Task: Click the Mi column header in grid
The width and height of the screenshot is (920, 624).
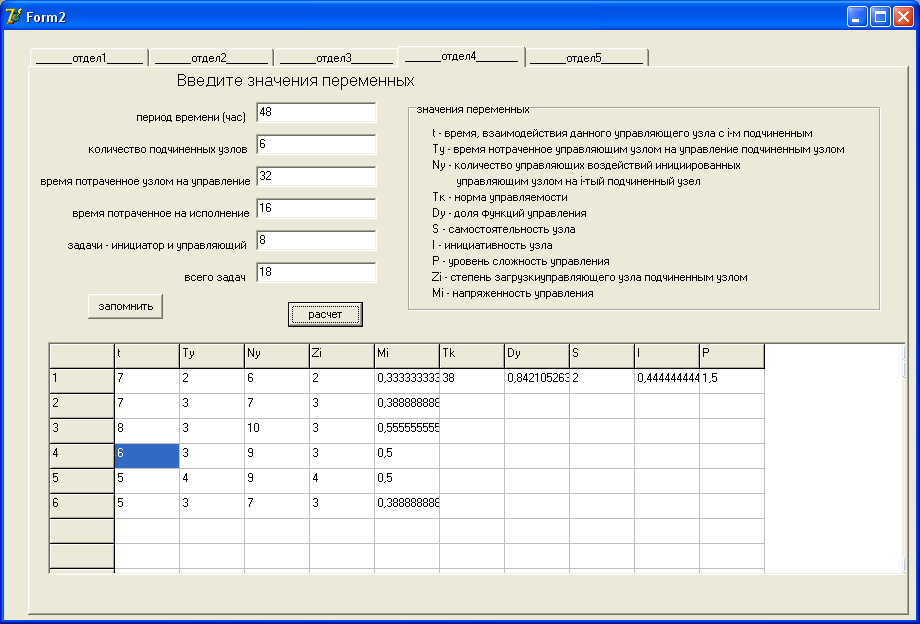Action: click(x=406, y=355)
